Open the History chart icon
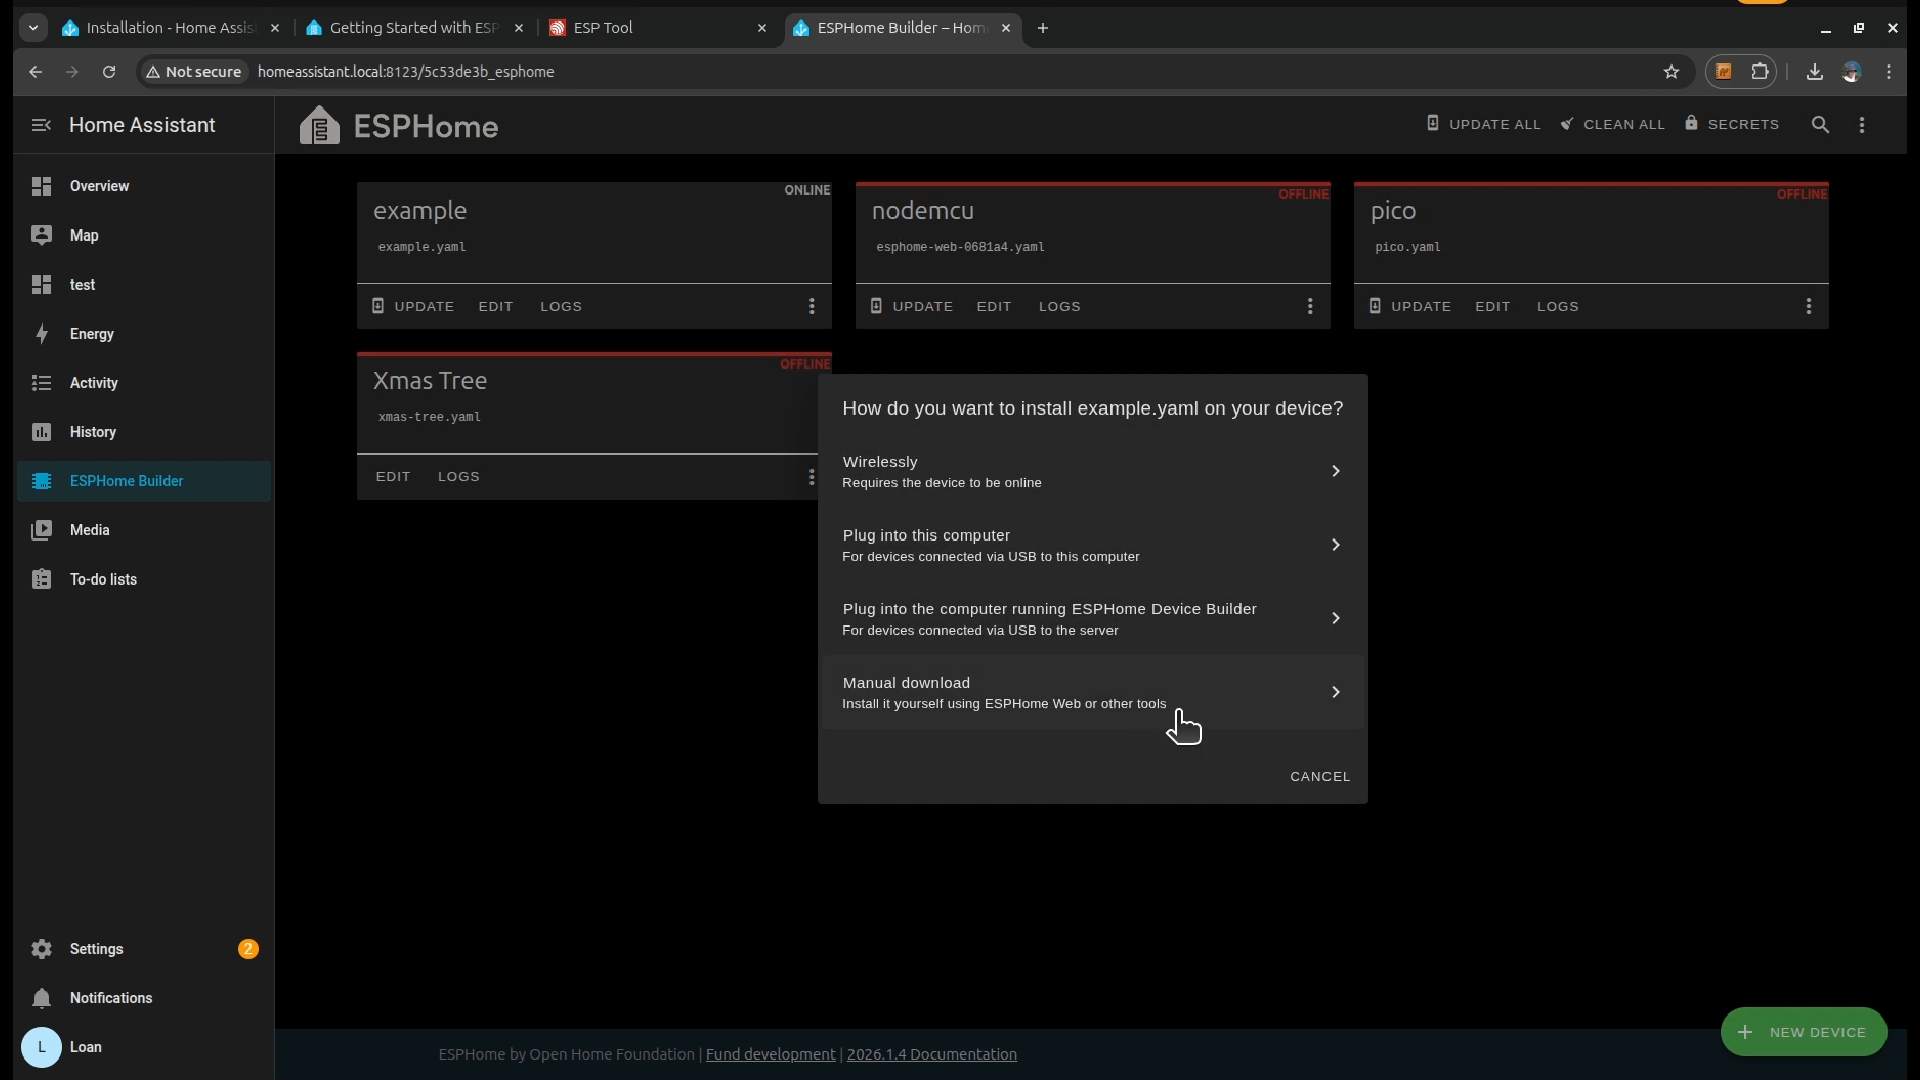 [41, 432]
